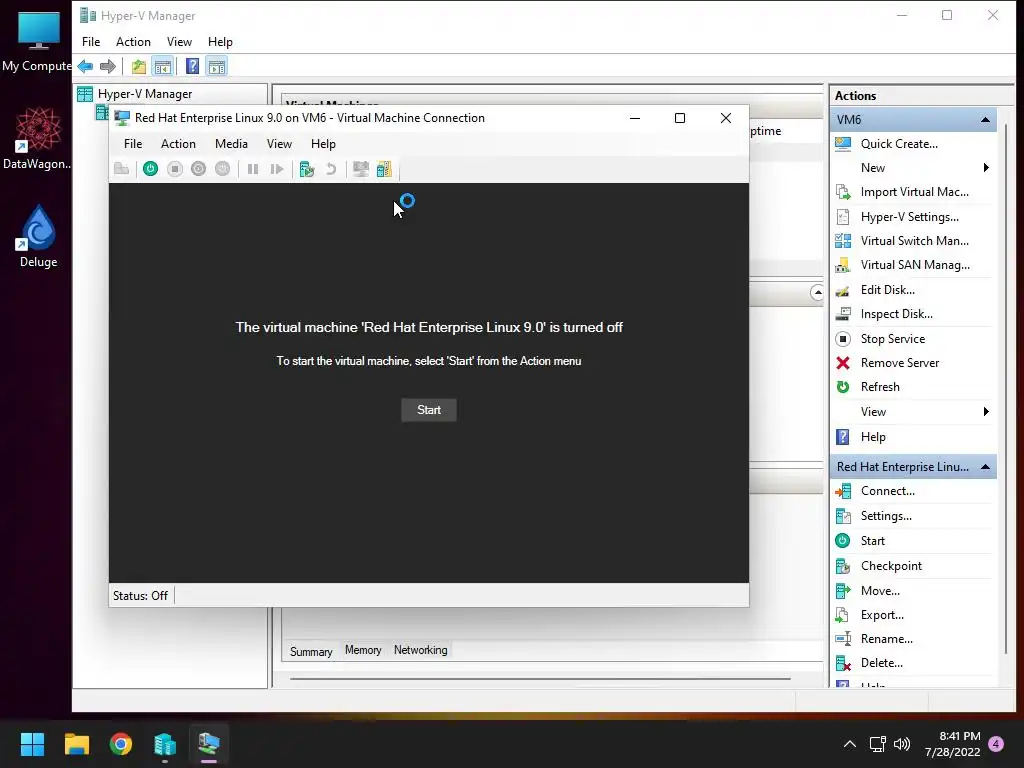Click the Ctrl+Alt+Delete icon in VM toolbar
This screenshot has height=768, width=1024.
click(121, 169)
